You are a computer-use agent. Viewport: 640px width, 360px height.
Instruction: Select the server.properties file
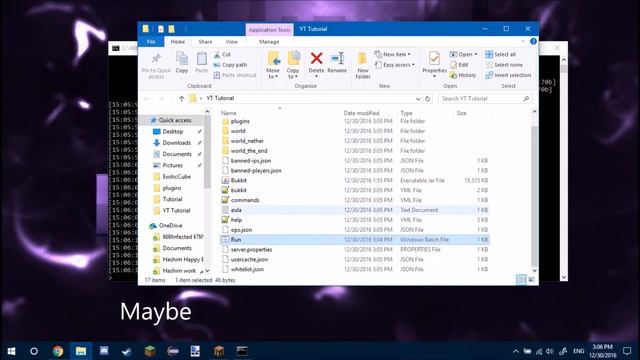coord(251,249)
